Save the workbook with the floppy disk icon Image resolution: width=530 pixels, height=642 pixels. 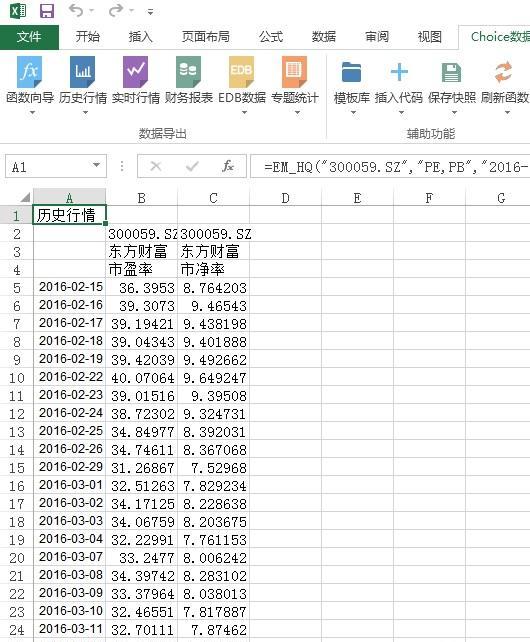pyautogui.click(x=47, y=11)
